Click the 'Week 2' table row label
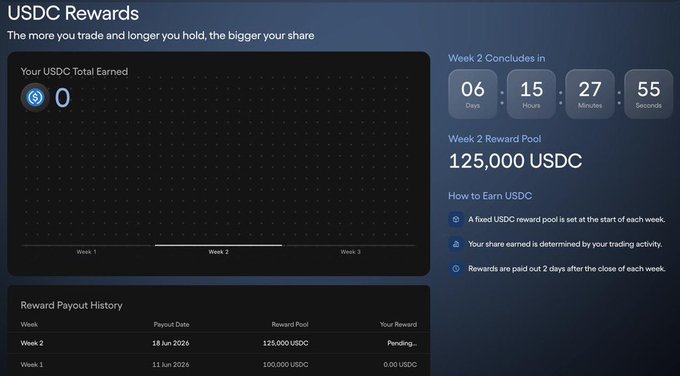This screenshot has width=680, height=376. (32, 343)
